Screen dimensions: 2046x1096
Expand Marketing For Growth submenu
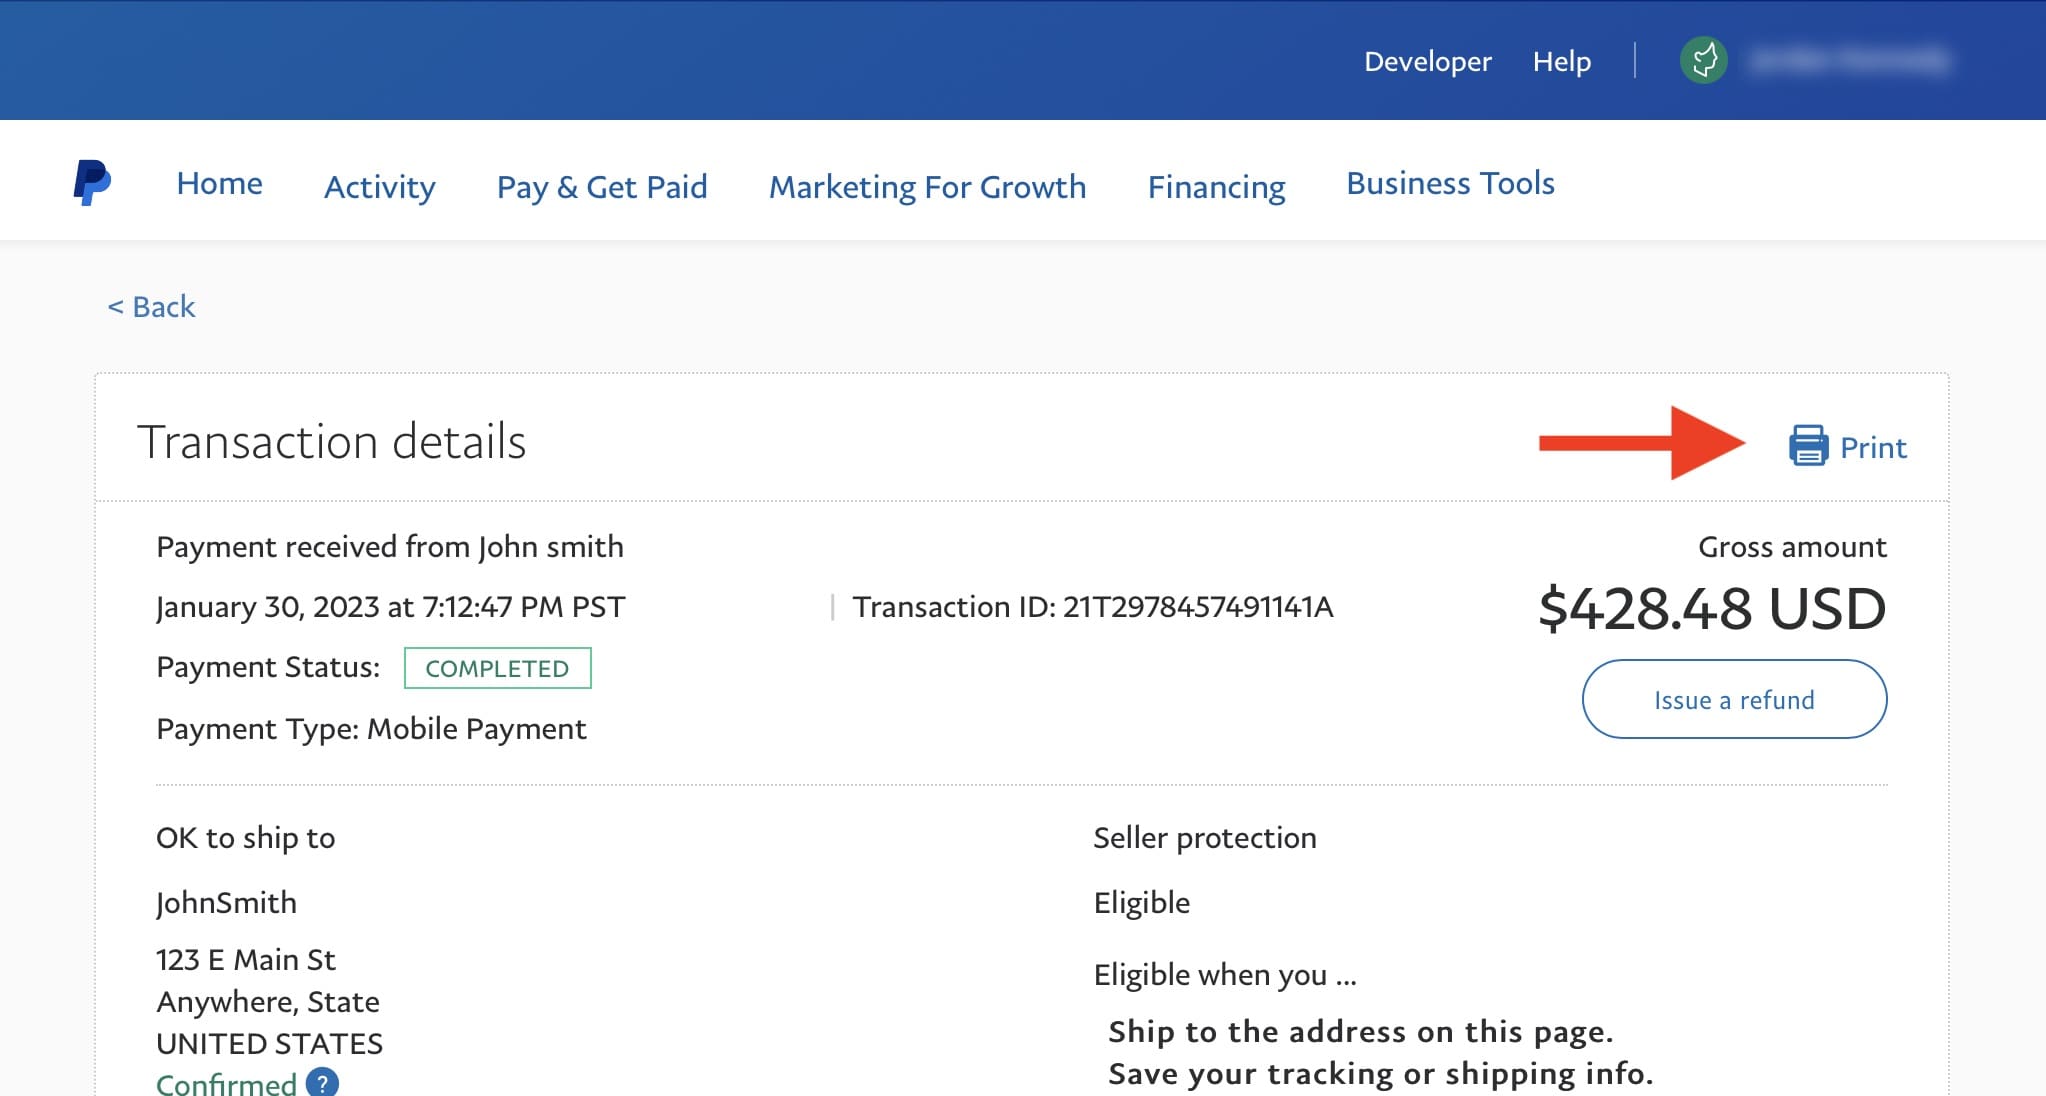point(927,185)
